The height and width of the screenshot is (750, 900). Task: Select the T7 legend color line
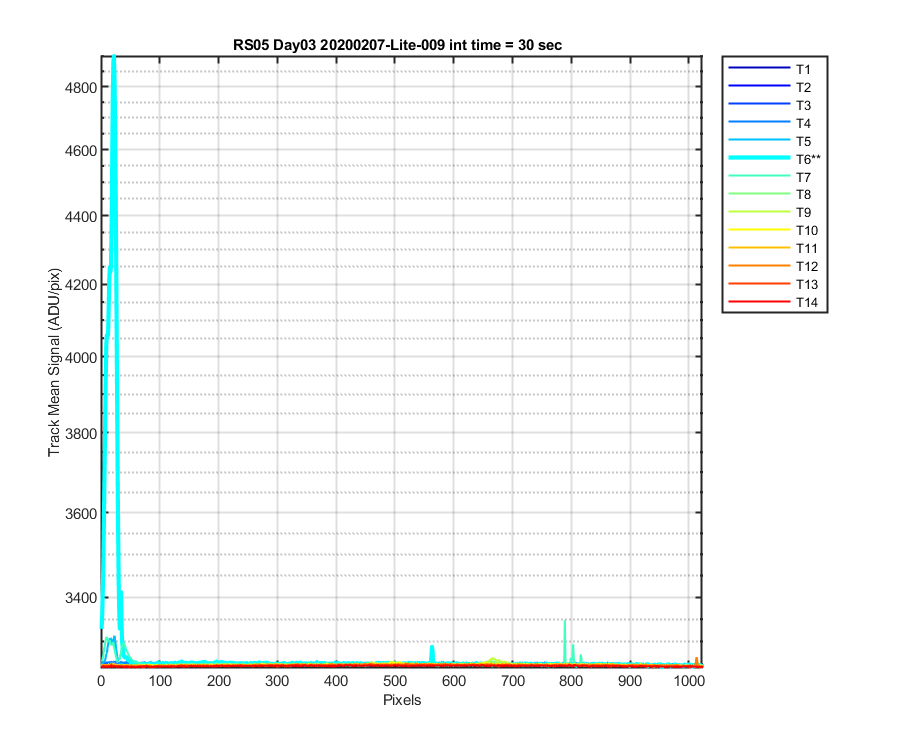[759, 176]
